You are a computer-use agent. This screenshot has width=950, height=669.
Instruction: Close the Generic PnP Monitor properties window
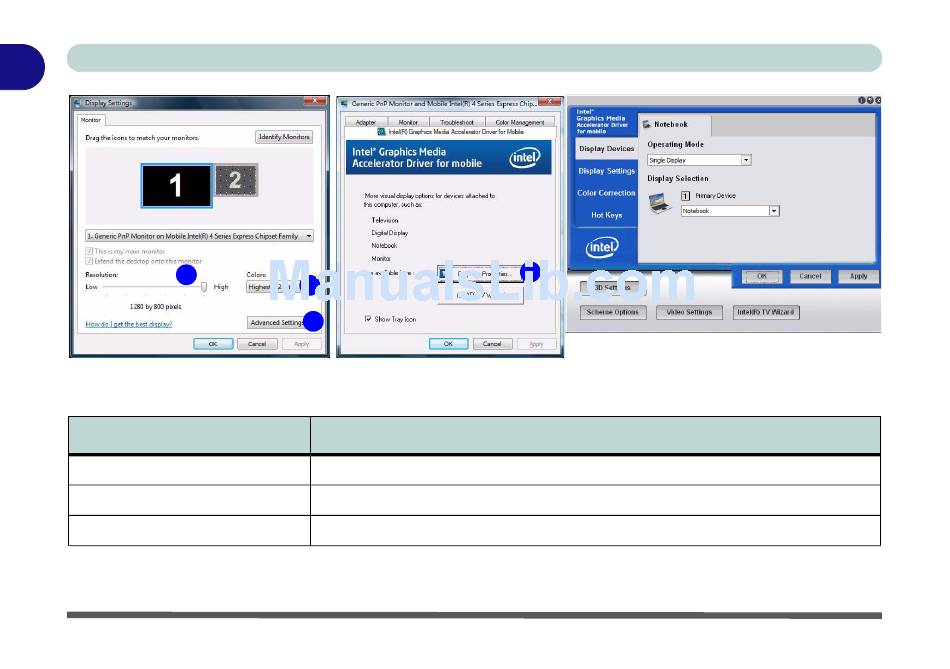click(550, 102)
